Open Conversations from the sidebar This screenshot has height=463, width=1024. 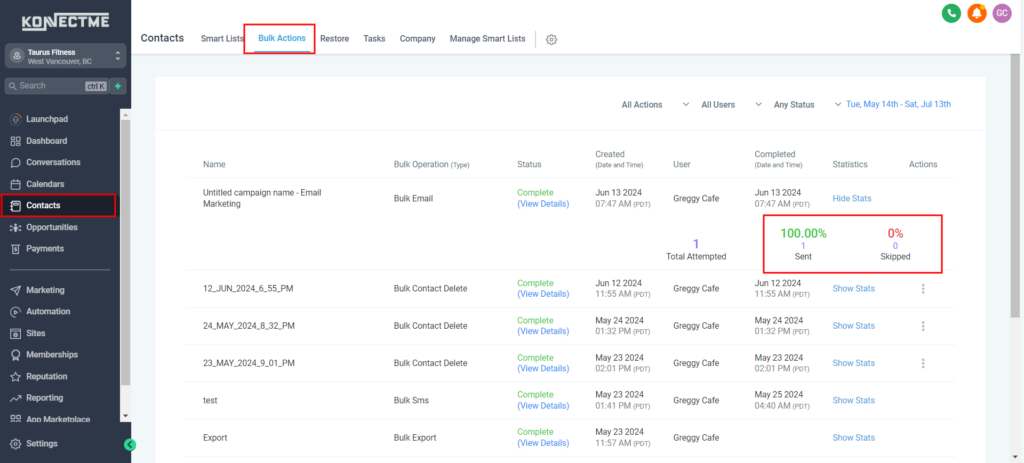pos(53,162)
